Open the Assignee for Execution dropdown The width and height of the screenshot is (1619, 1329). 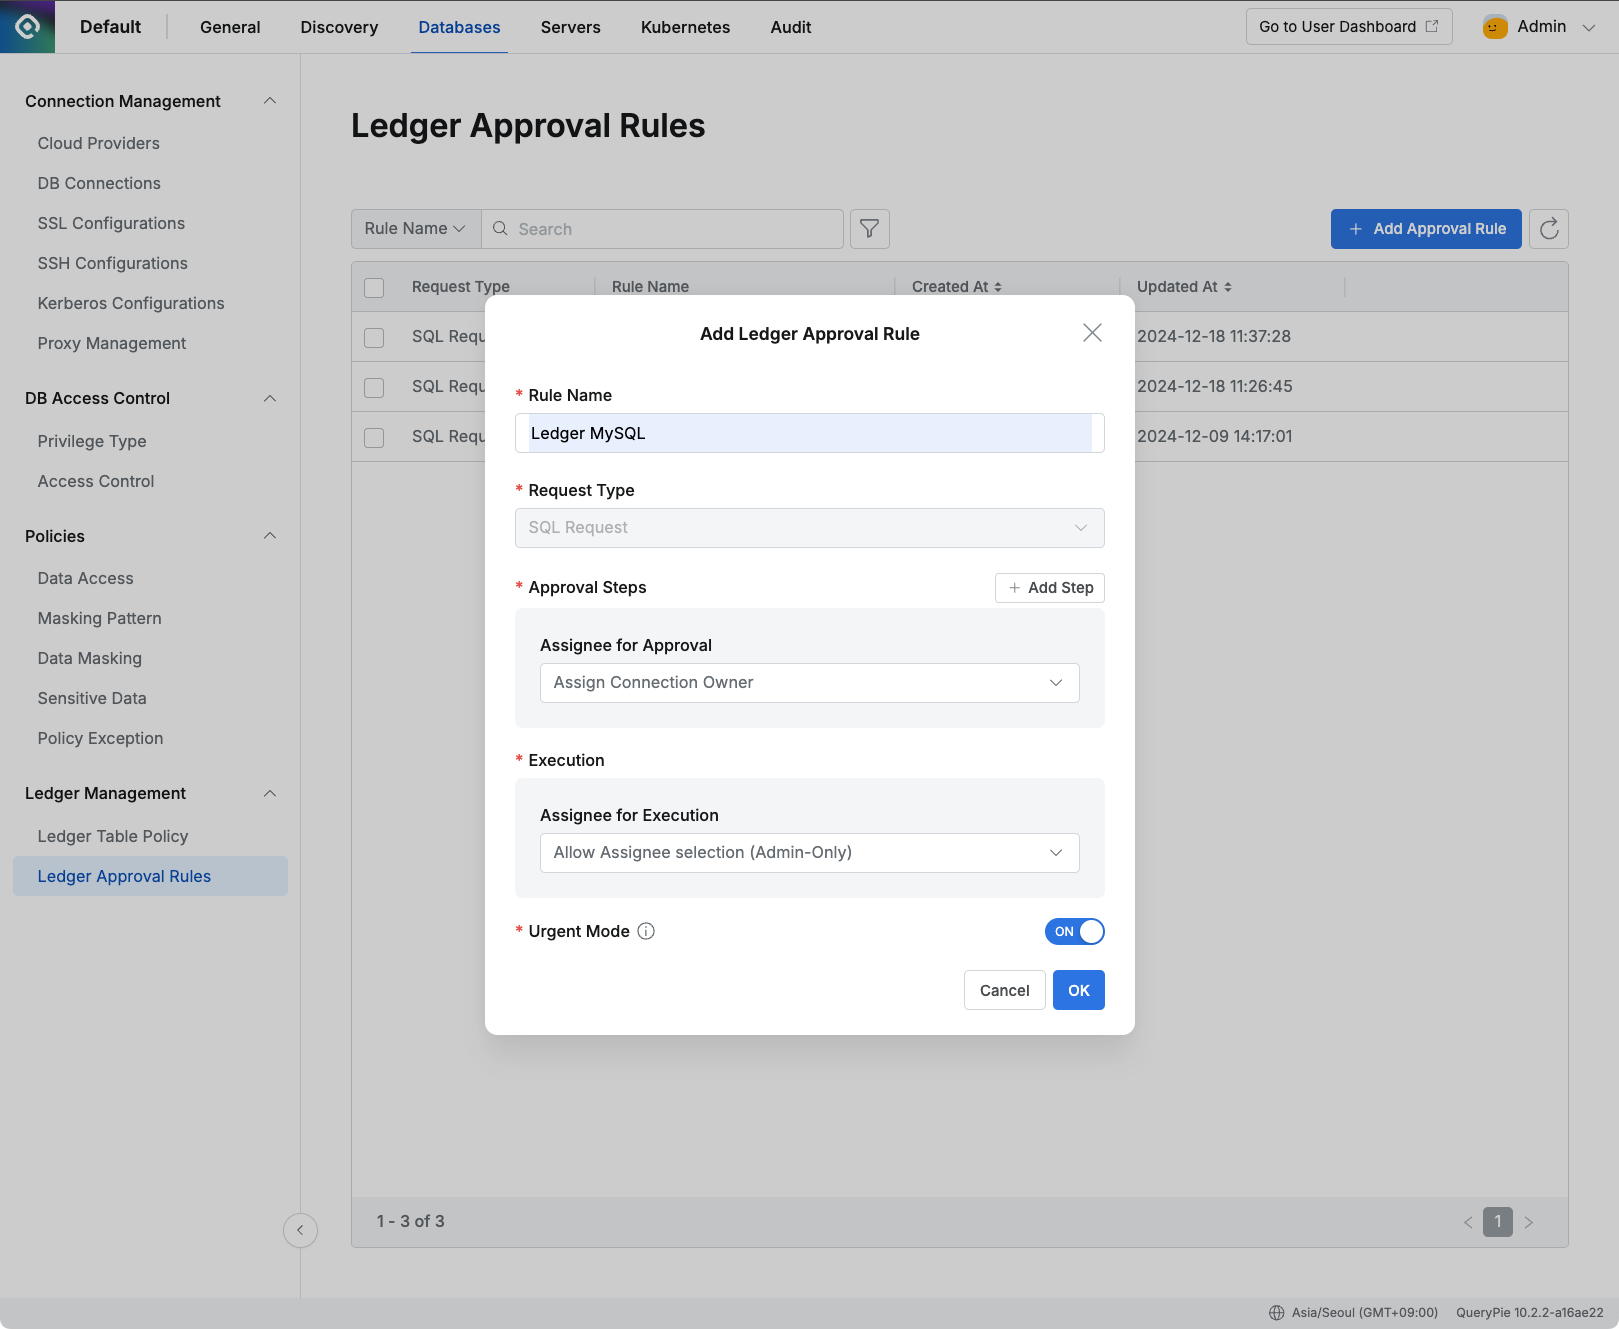(x=809, y=852)
